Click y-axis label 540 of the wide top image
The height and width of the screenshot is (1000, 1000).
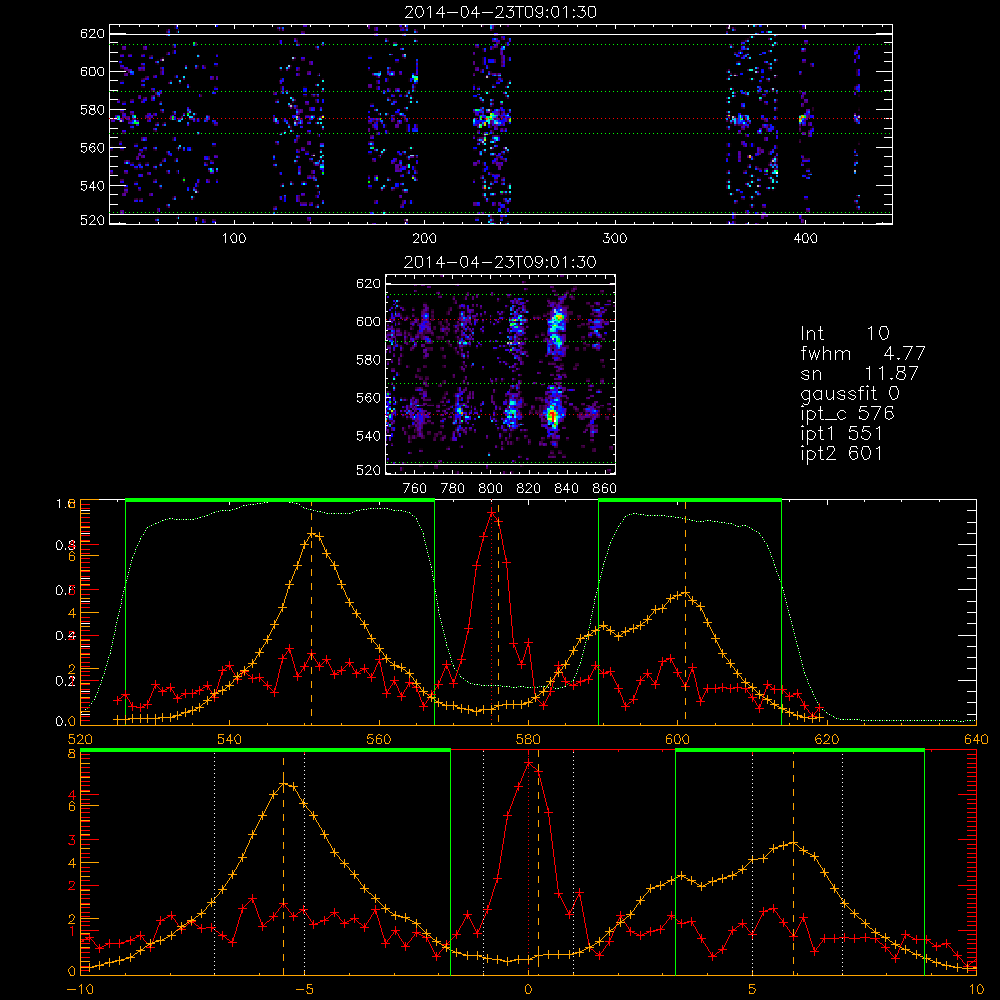click(92, 186)
